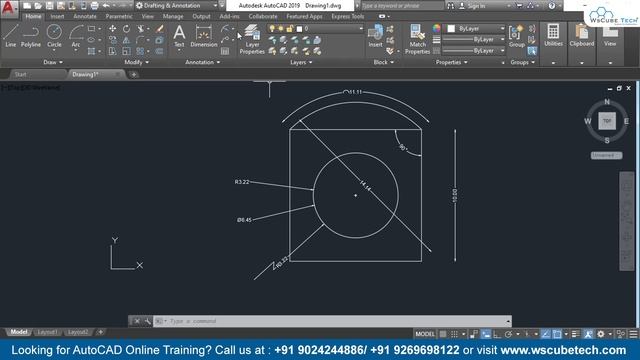This screenshot has height=360, width=640.
Task: Select the Line draw tool
Action: pos(11,36)
